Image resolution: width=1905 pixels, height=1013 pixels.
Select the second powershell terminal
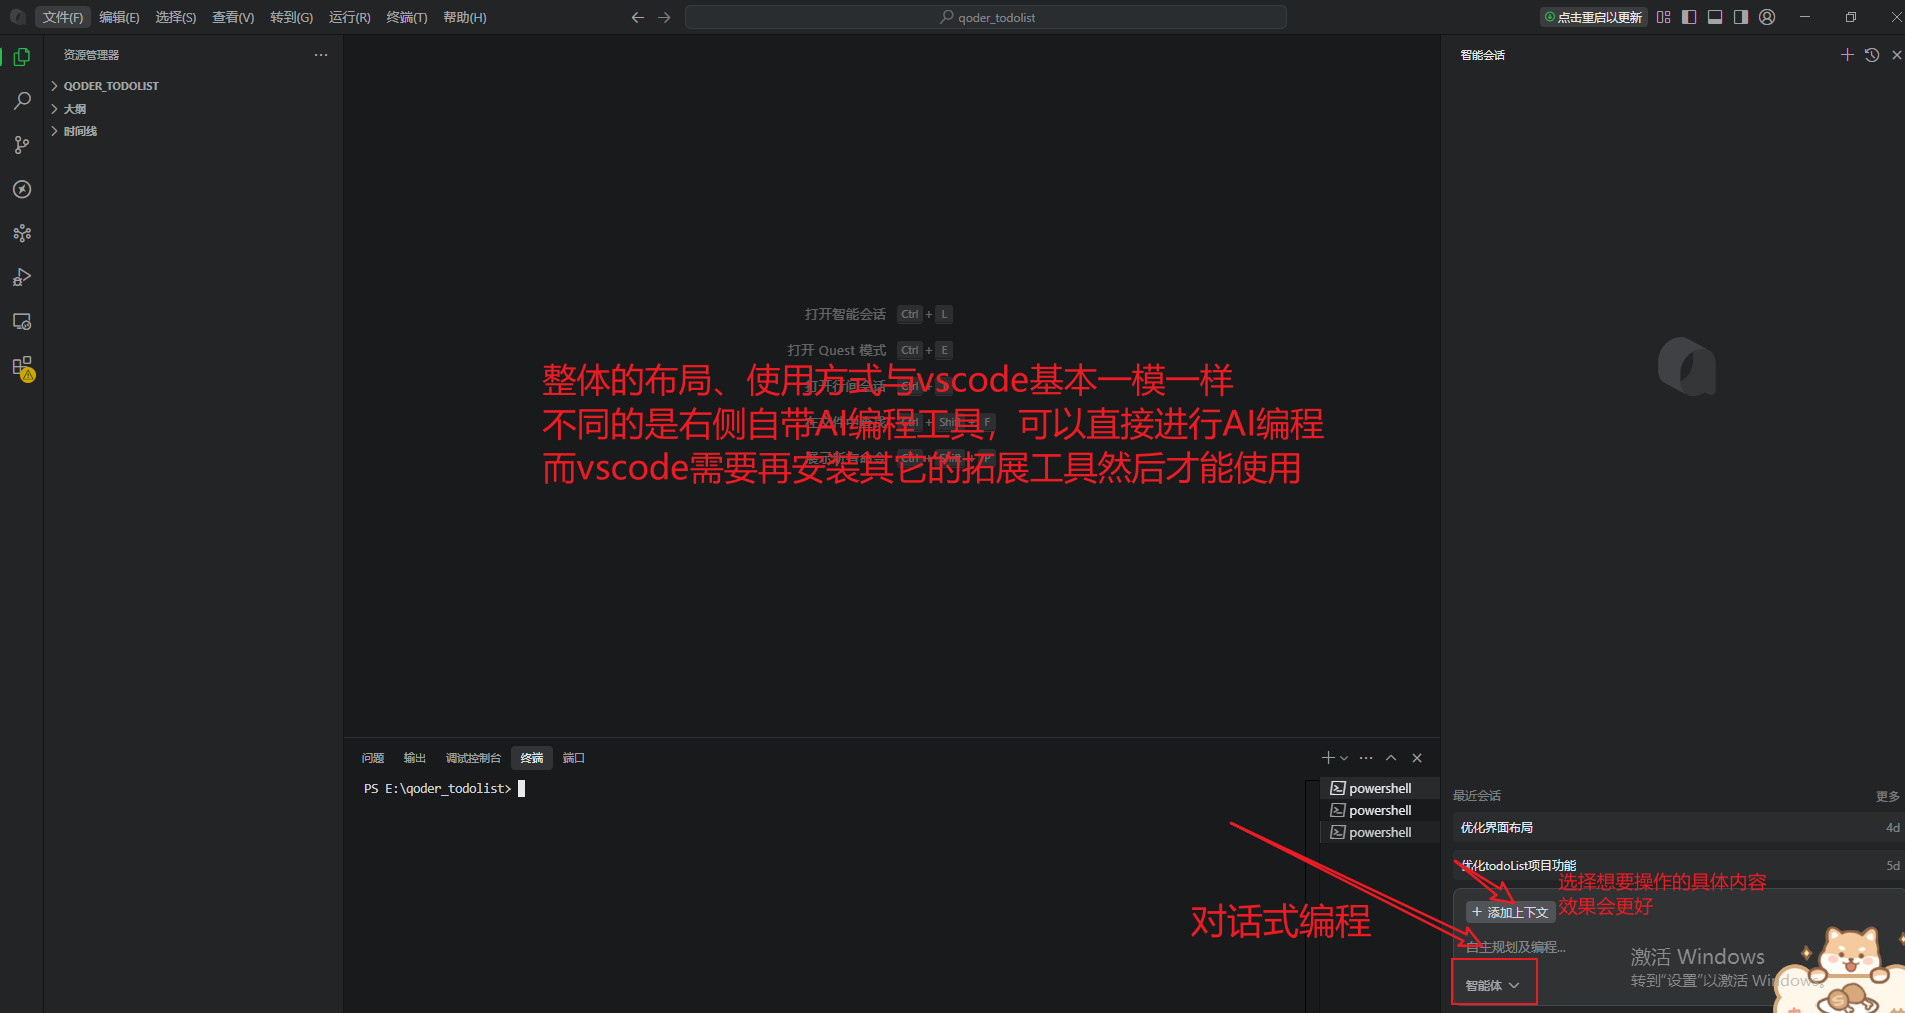click(x=1380, y=810)
